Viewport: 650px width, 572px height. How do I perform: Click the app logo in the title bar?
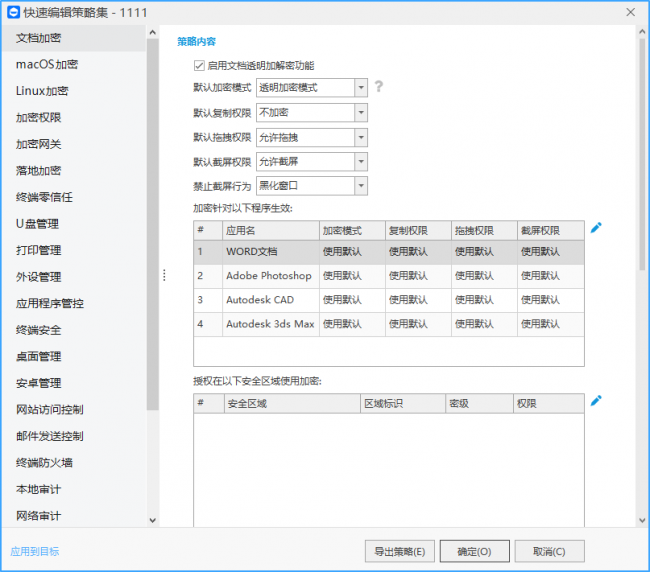(13, 12)
